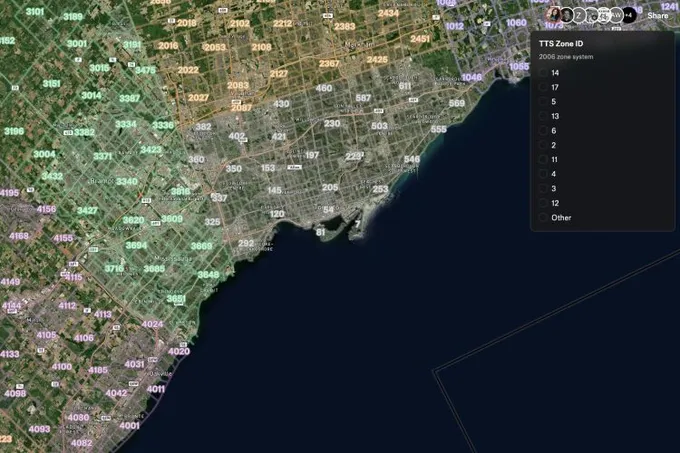The image size is (680, 453).
Task: Click zone label 2087 on the map
Action: (x=241, y=108)
